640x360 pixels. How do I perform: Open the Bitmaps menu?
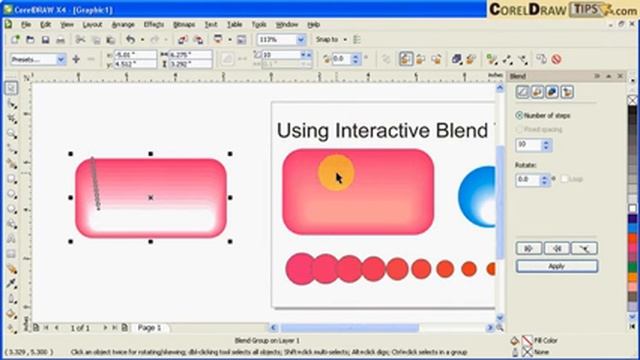[x=184, y=24]
